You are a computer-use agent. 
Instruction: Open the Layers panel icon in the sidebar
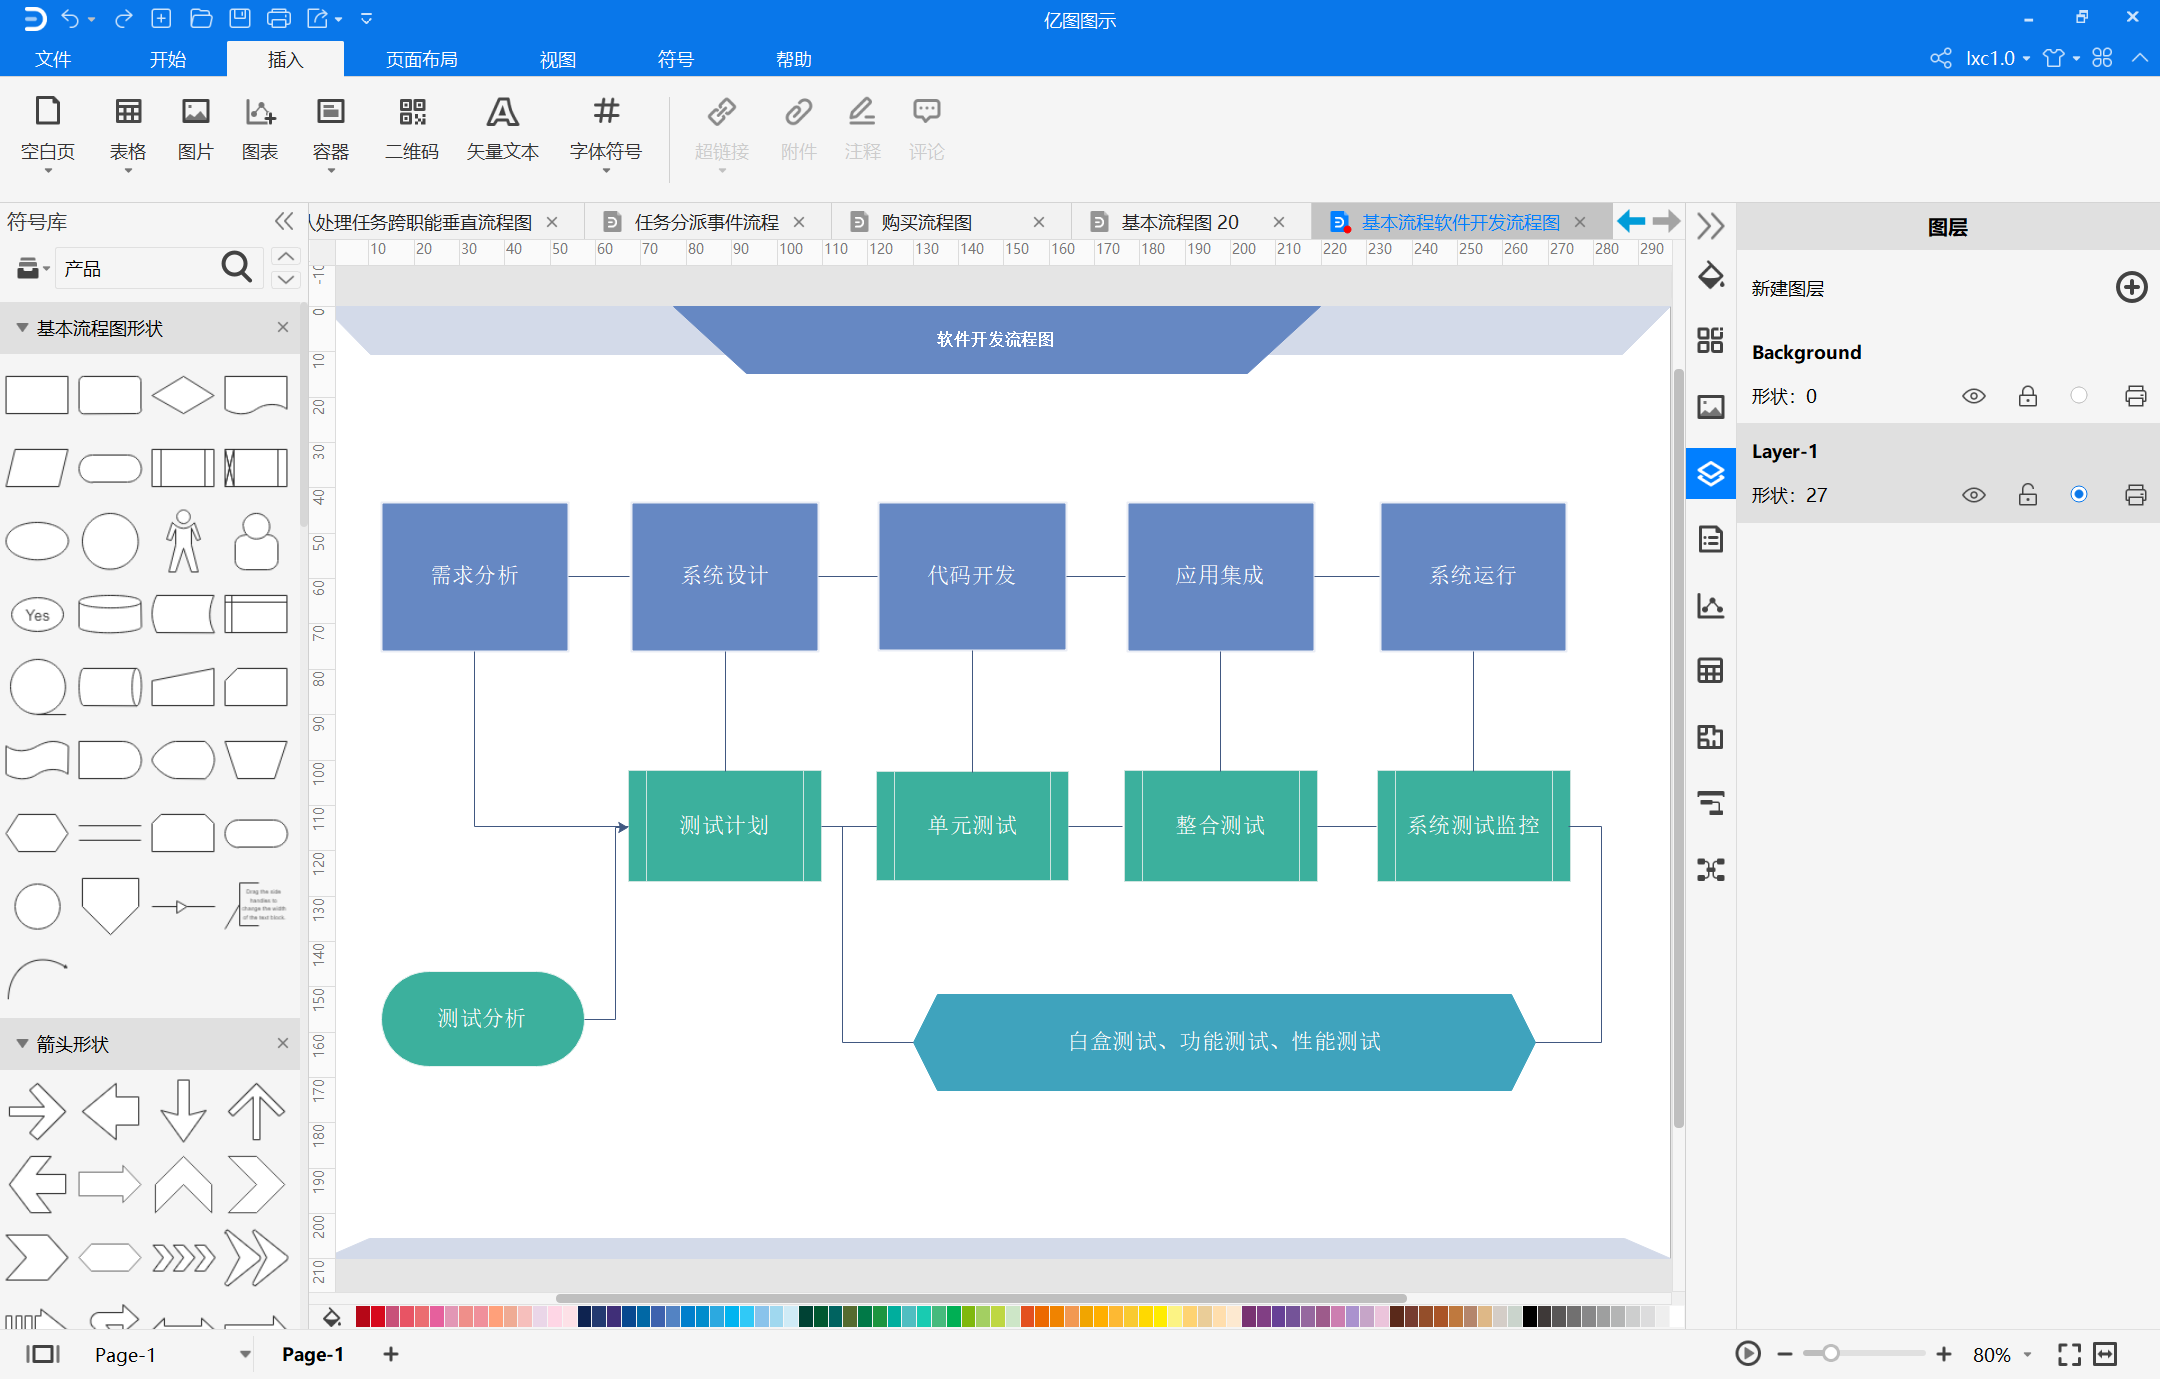(x=1710, y=473)
